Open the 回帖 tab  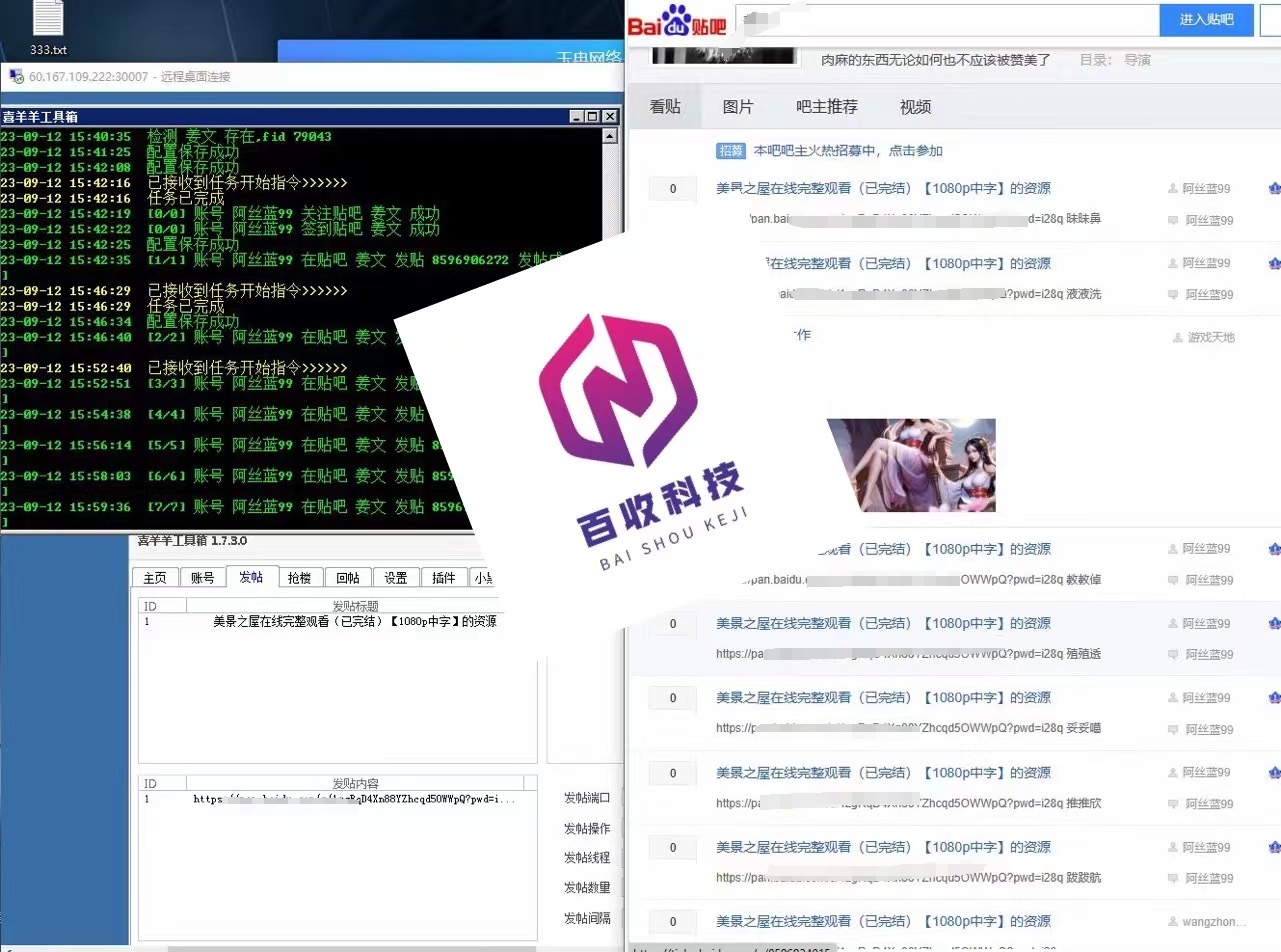tap(347, 578)
